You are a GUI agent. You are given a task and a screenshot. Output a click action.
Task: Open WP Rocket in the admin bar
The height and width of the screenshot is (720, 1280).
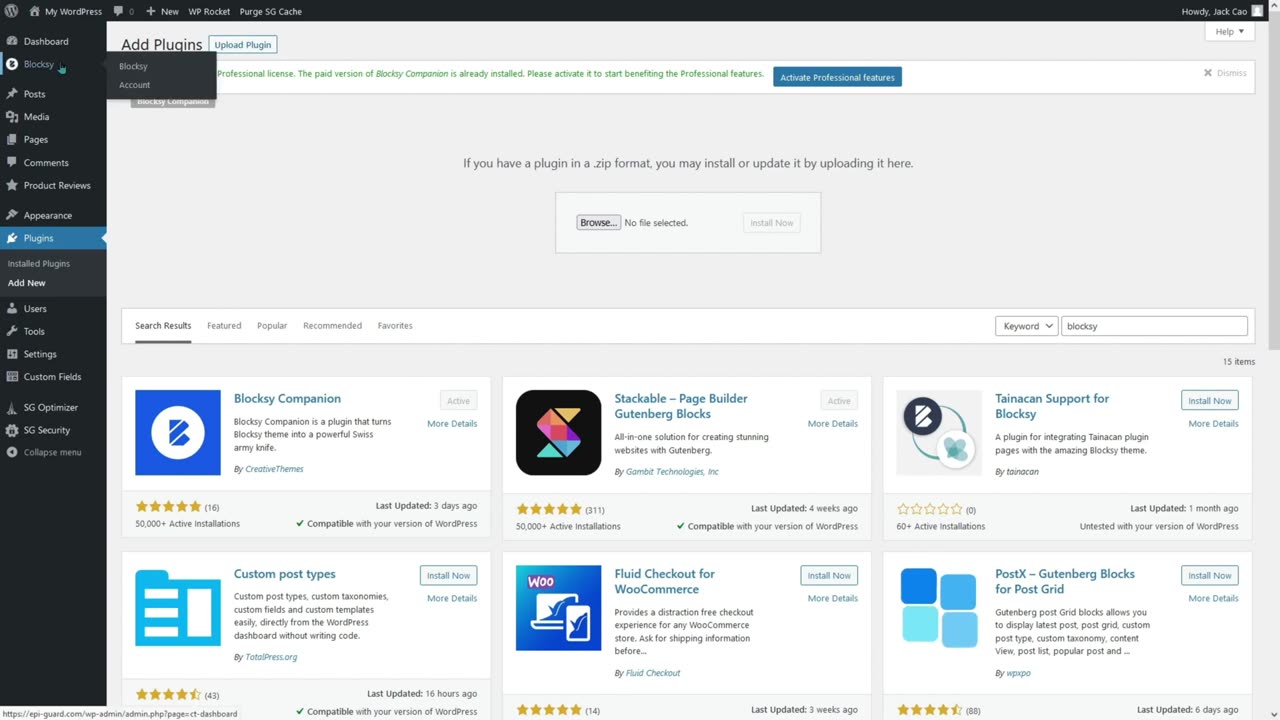tap(209, 11)
